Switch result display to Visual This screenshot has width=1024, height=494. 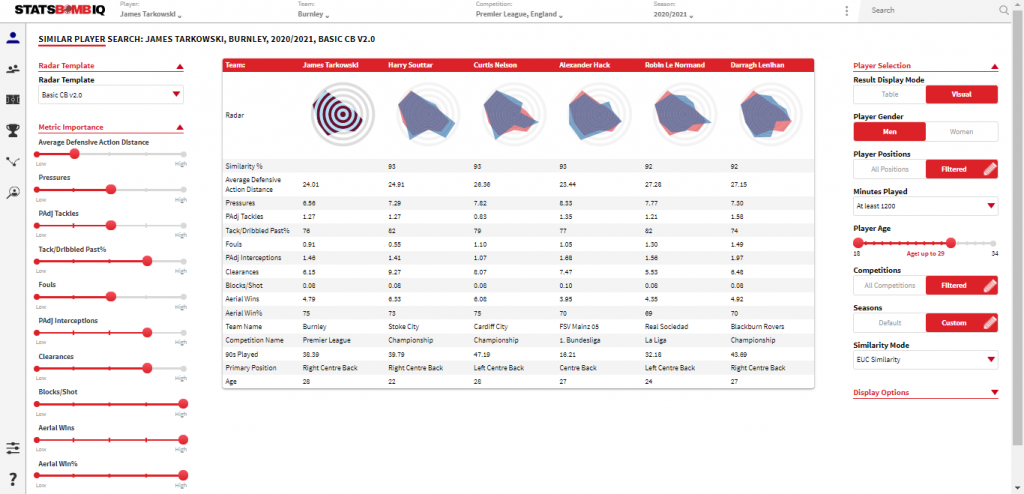[961, 94]
